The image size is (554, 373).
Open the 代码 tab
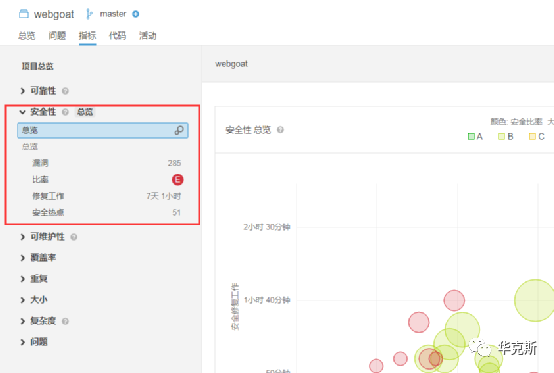(117, 36)
